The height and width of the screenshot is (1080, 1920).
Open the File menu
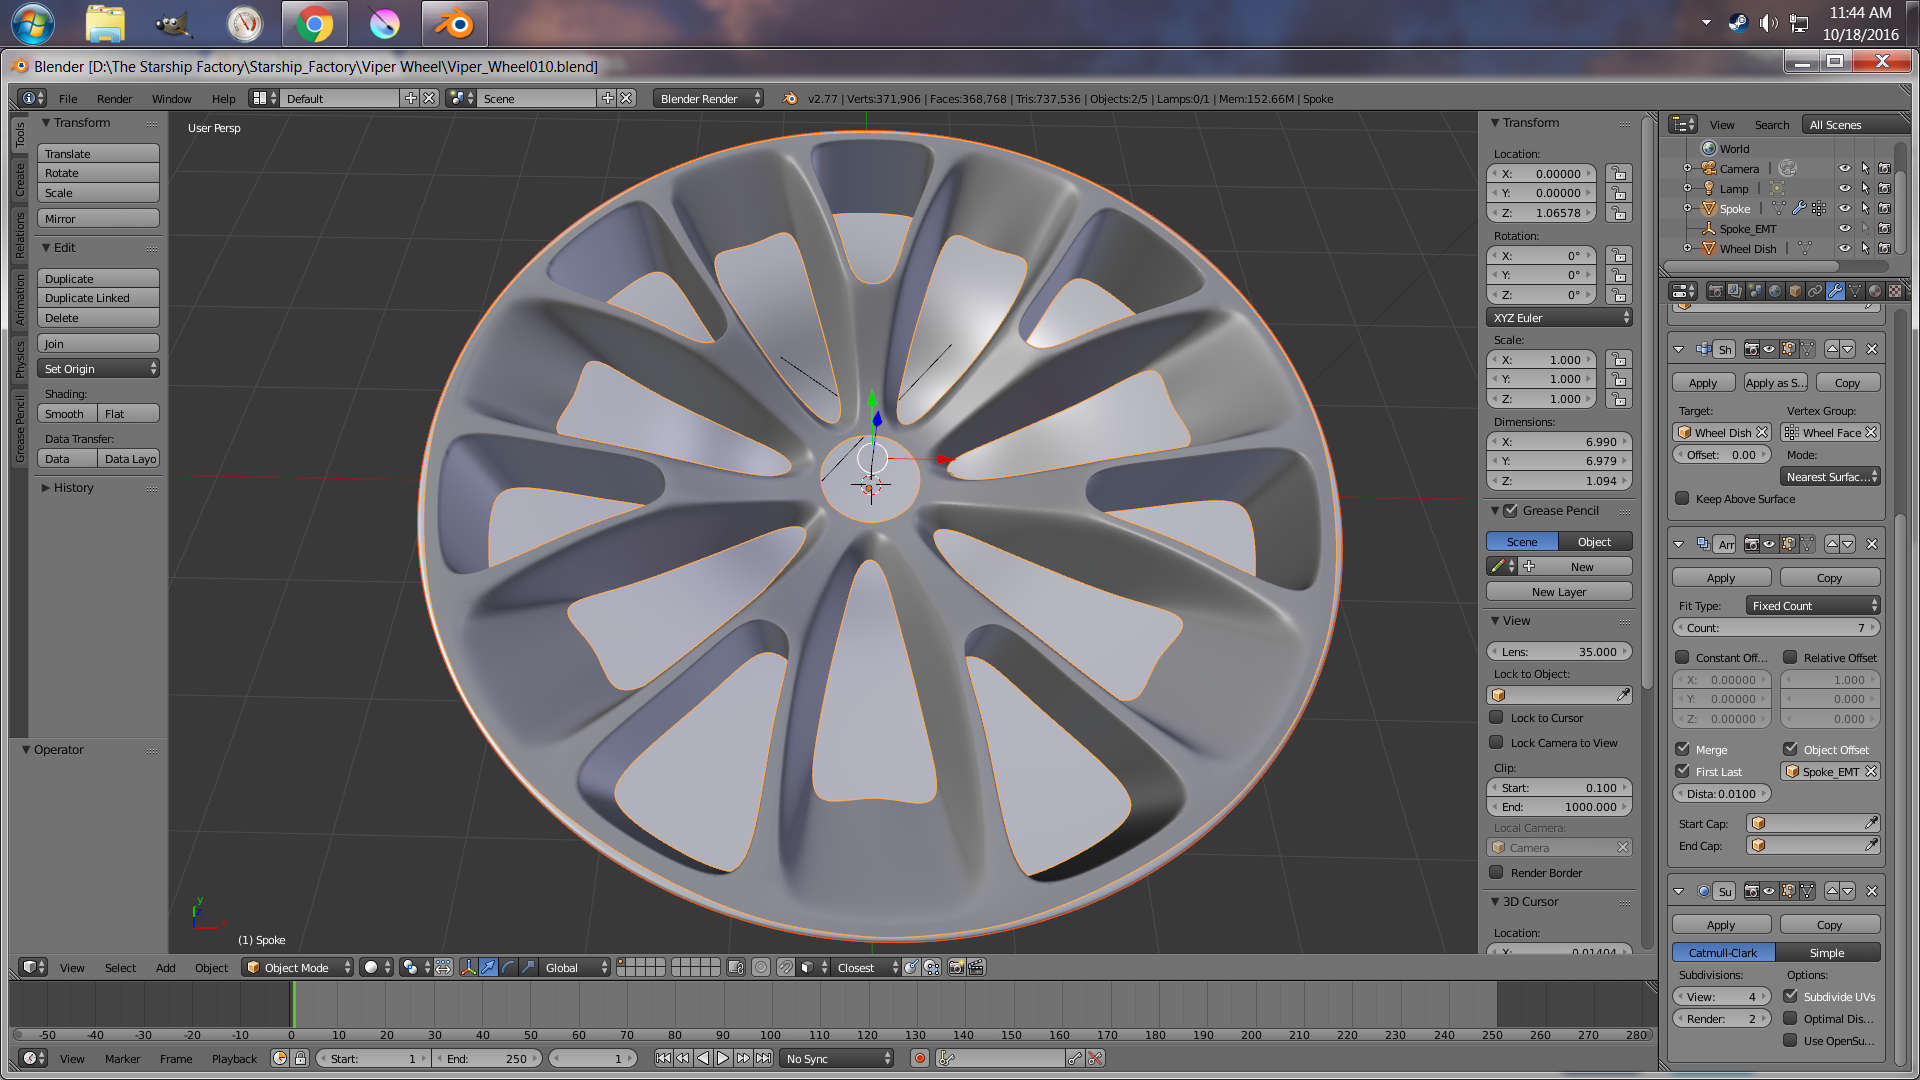click(x=68, y=98)
